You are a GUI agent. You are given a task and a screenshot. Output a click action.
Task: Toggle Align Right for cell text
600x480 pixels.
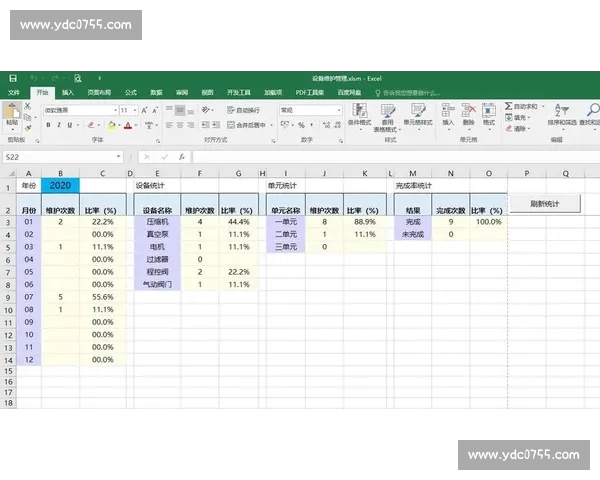(191, 125)
